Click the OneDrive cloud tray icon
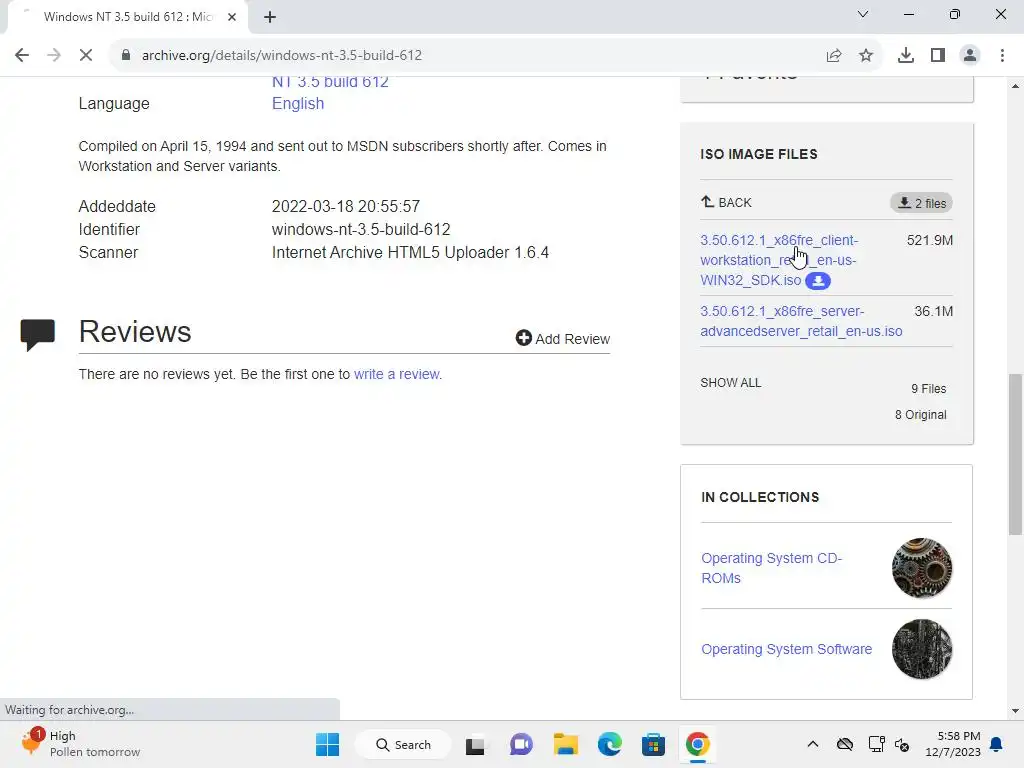Image resolution: width=1024 pixels, height=768 pixels. 844,744
